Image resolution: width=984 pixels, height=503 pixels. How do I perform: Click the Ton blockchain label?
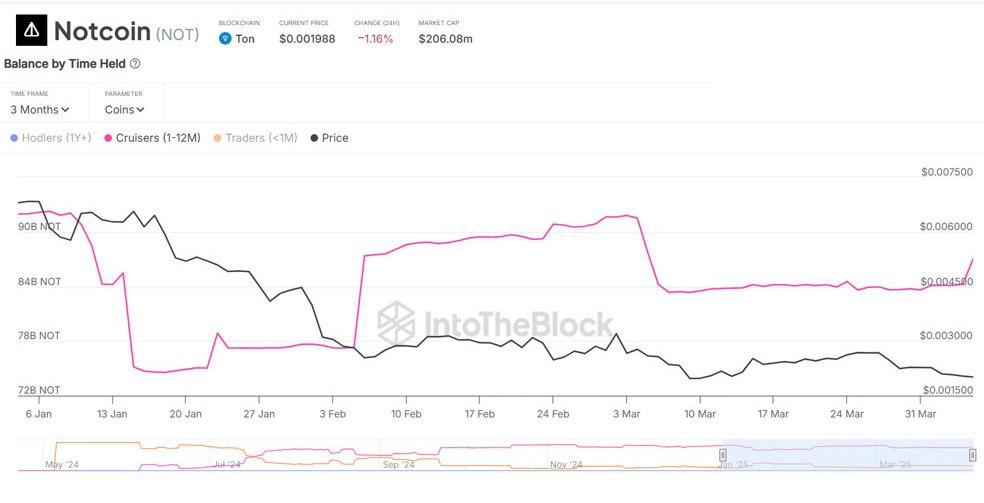245,39
